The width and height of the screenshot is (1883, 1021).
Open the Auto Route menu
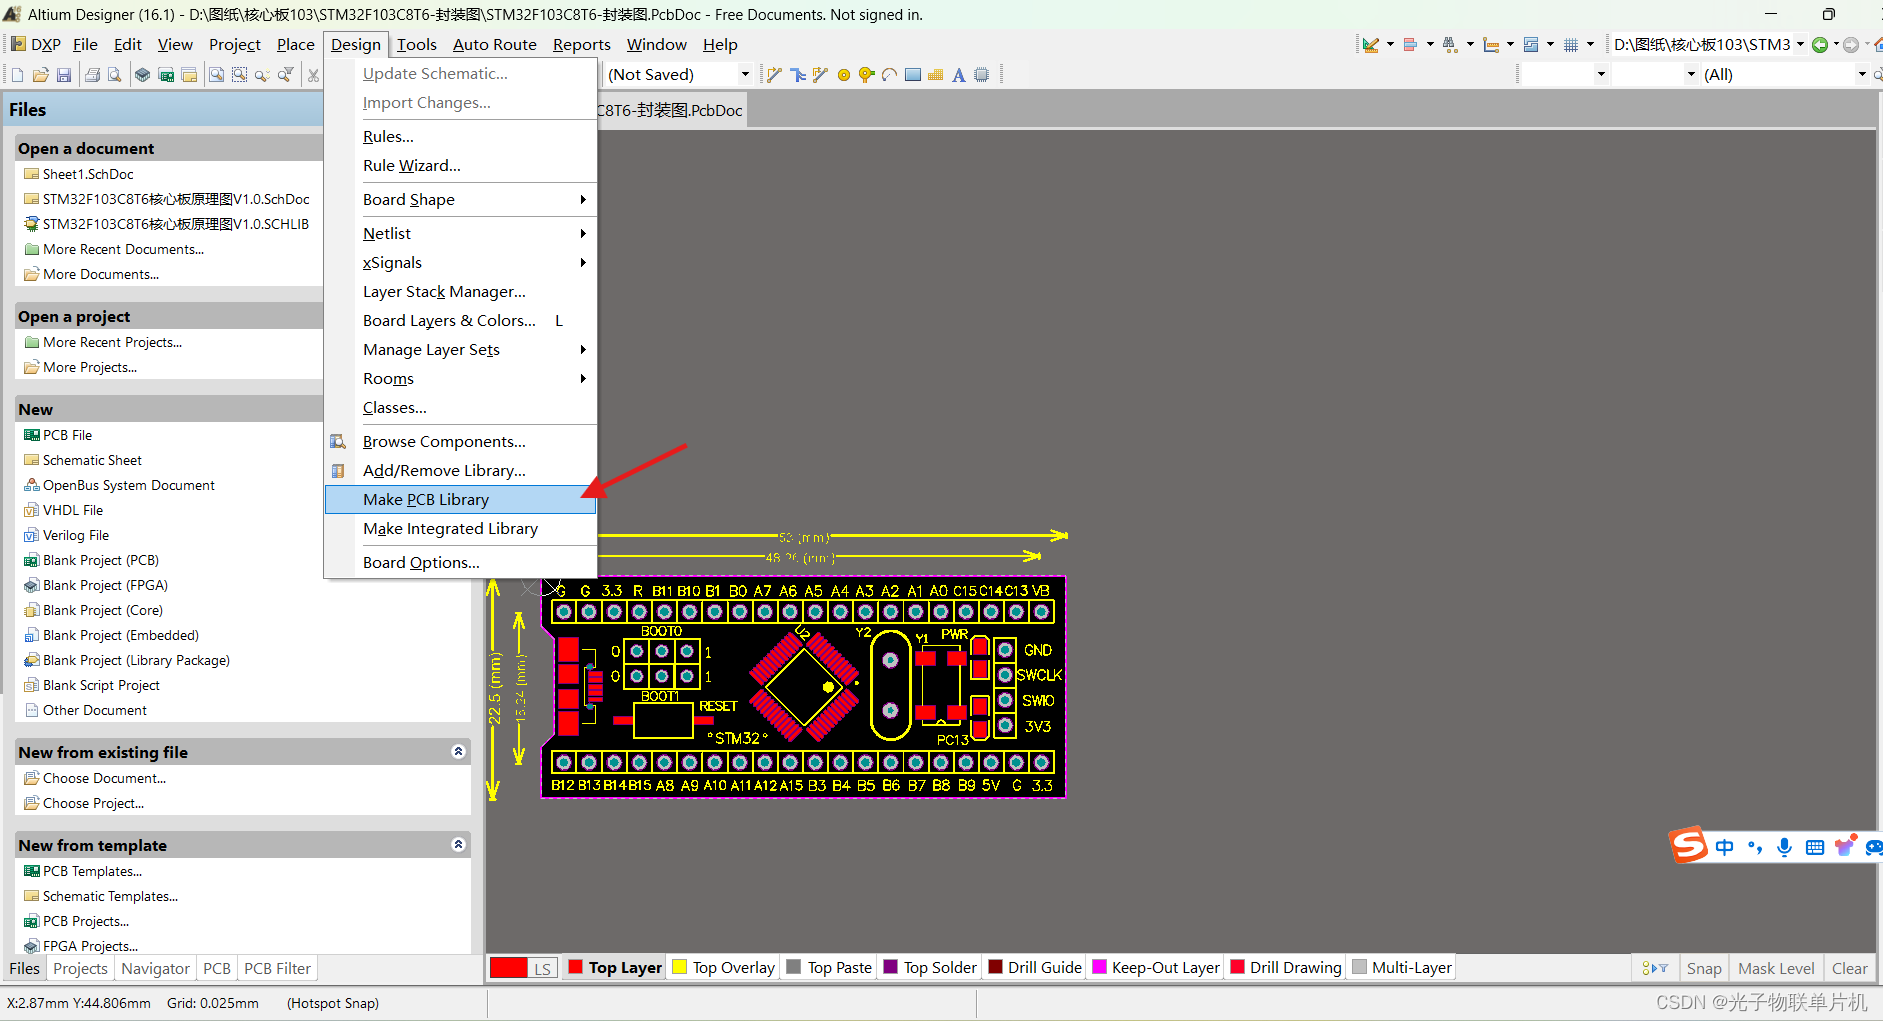click(494, 45)
